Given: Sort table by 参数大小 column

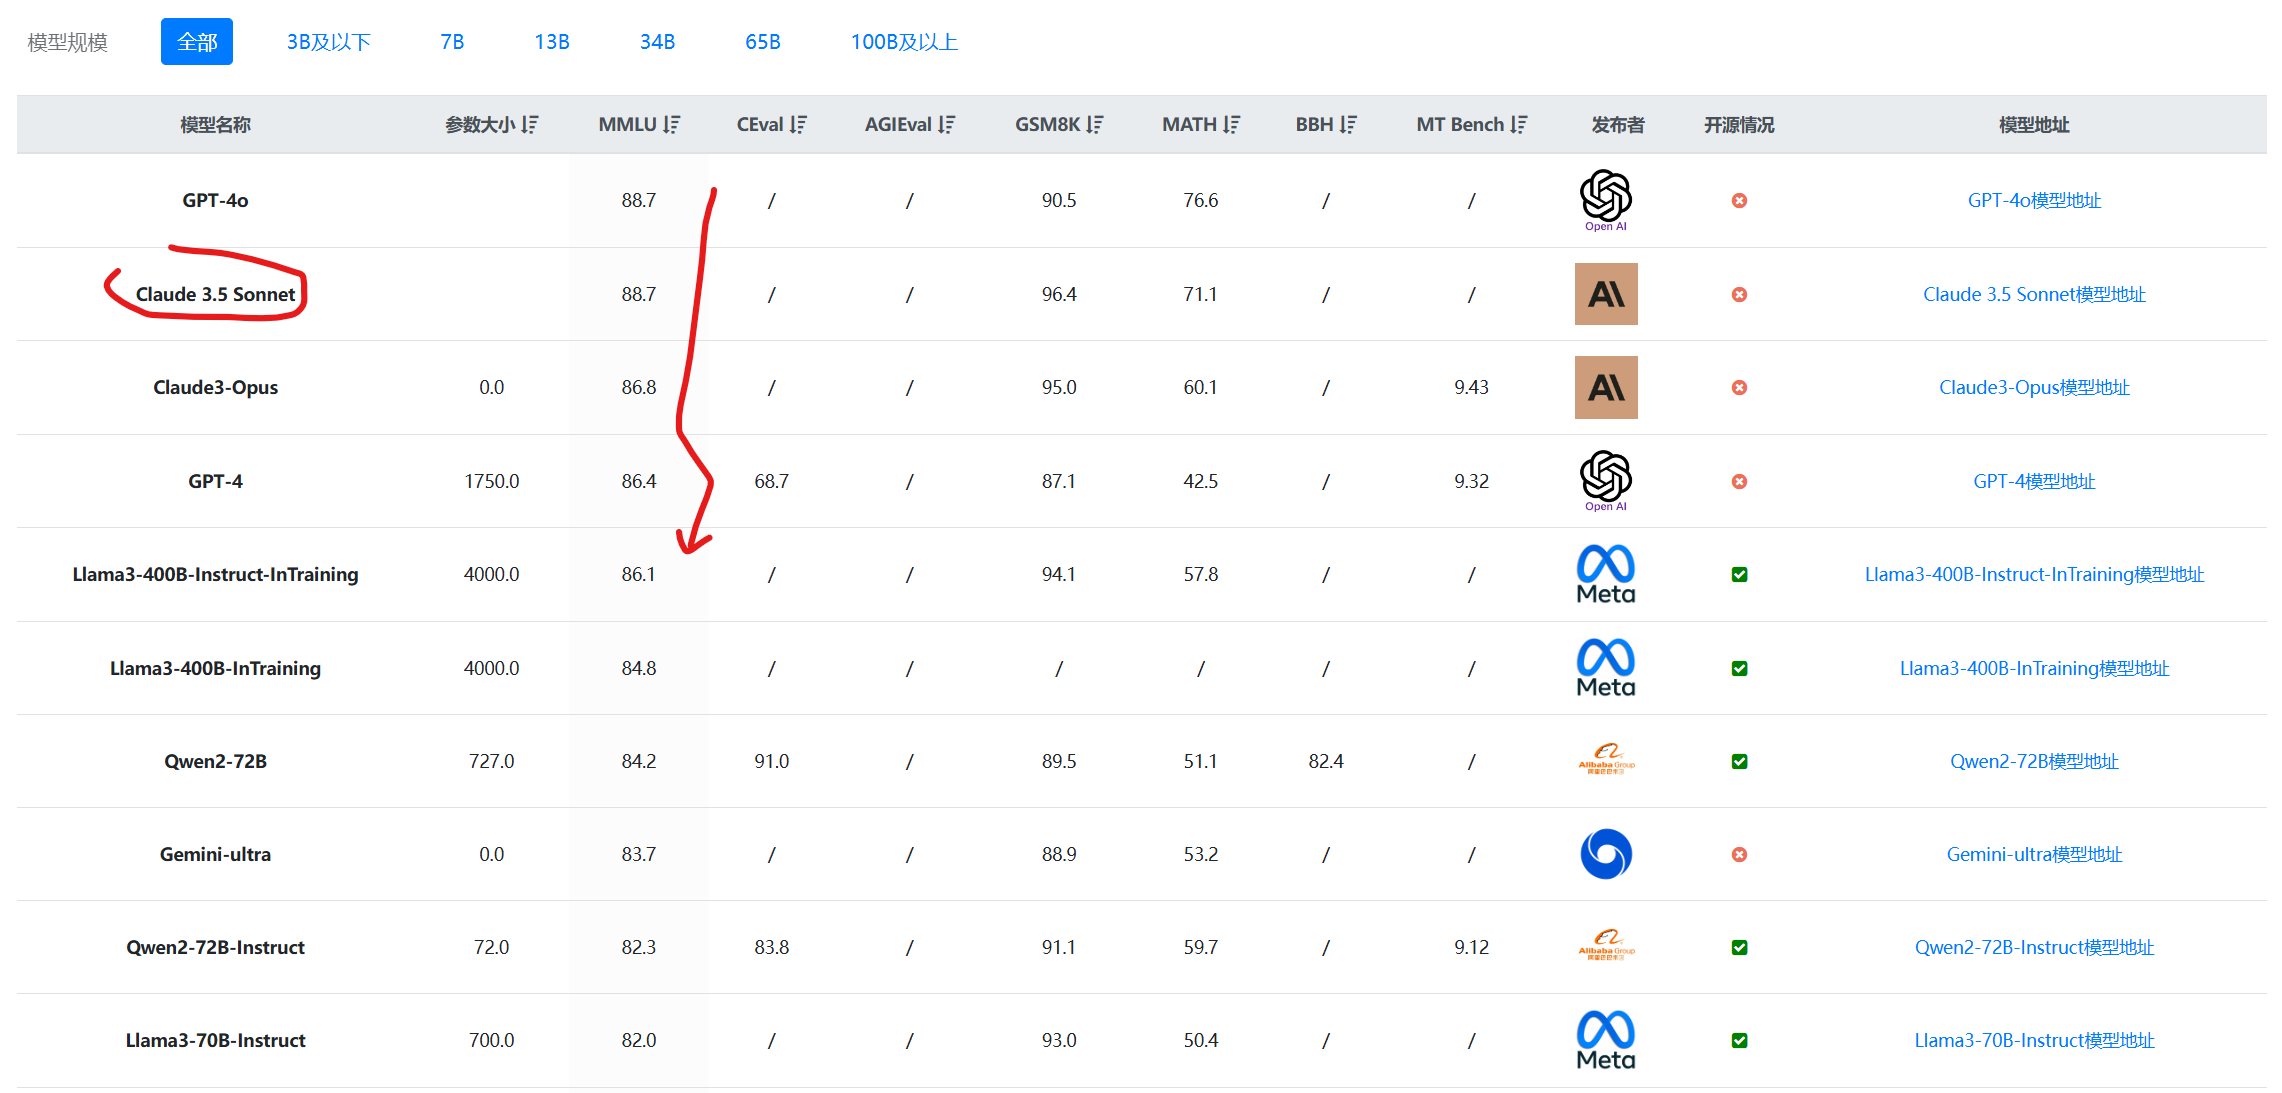Looking at the screenshot, I should coord(529,124).
